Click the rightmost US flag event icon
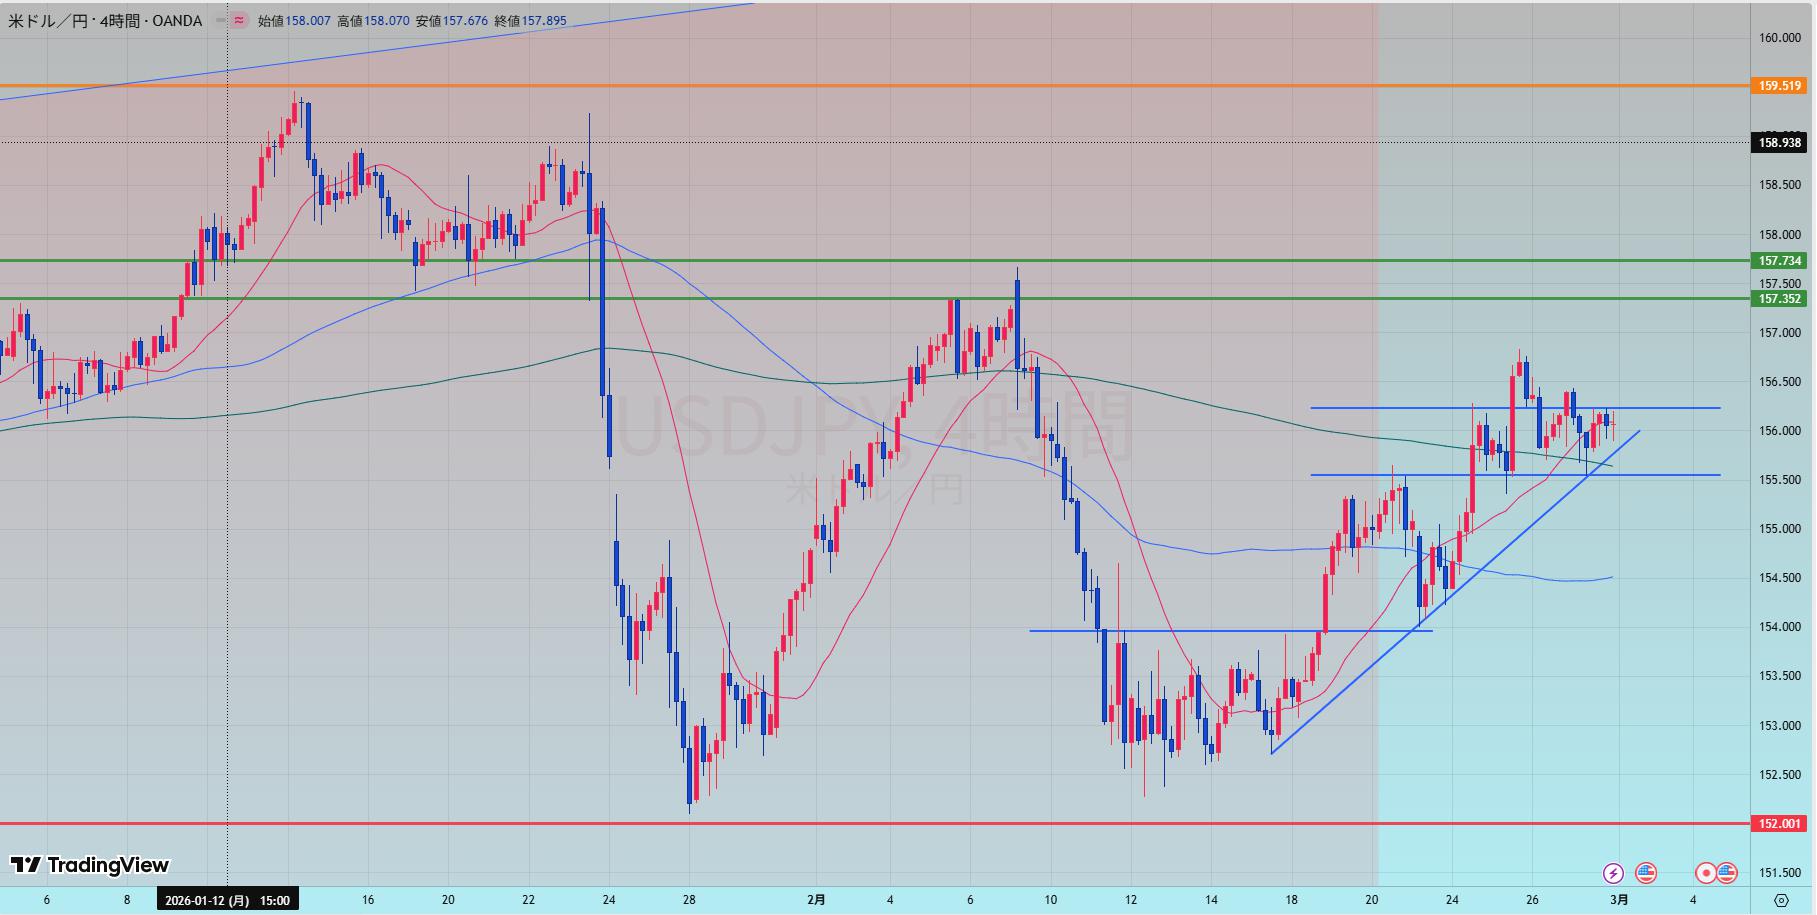The height and width of the screenshot is (915, 1817). coord(1727,873)
